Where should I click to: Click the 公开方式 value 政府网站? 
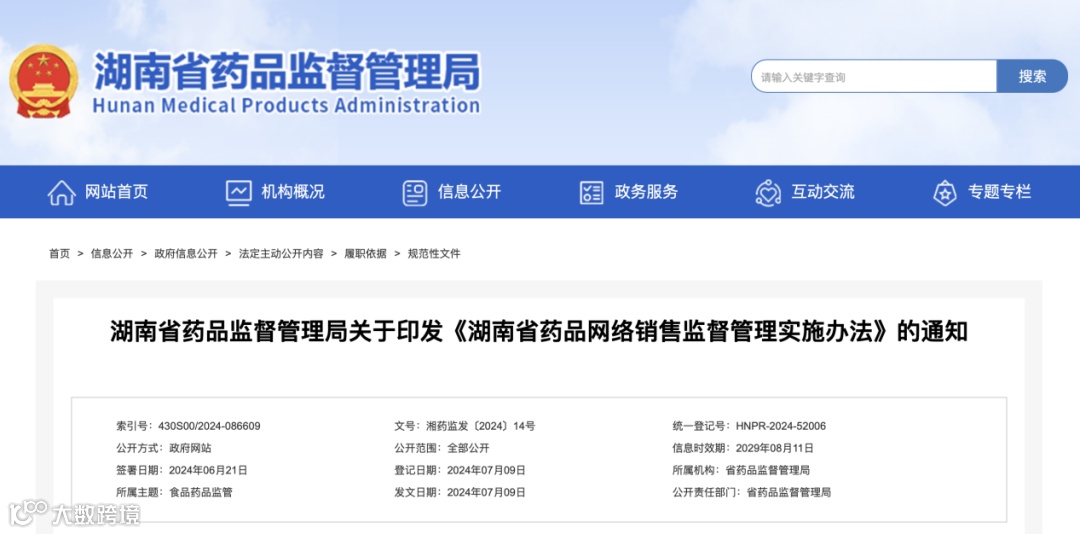pyautogui.click(x=190, y=448)
